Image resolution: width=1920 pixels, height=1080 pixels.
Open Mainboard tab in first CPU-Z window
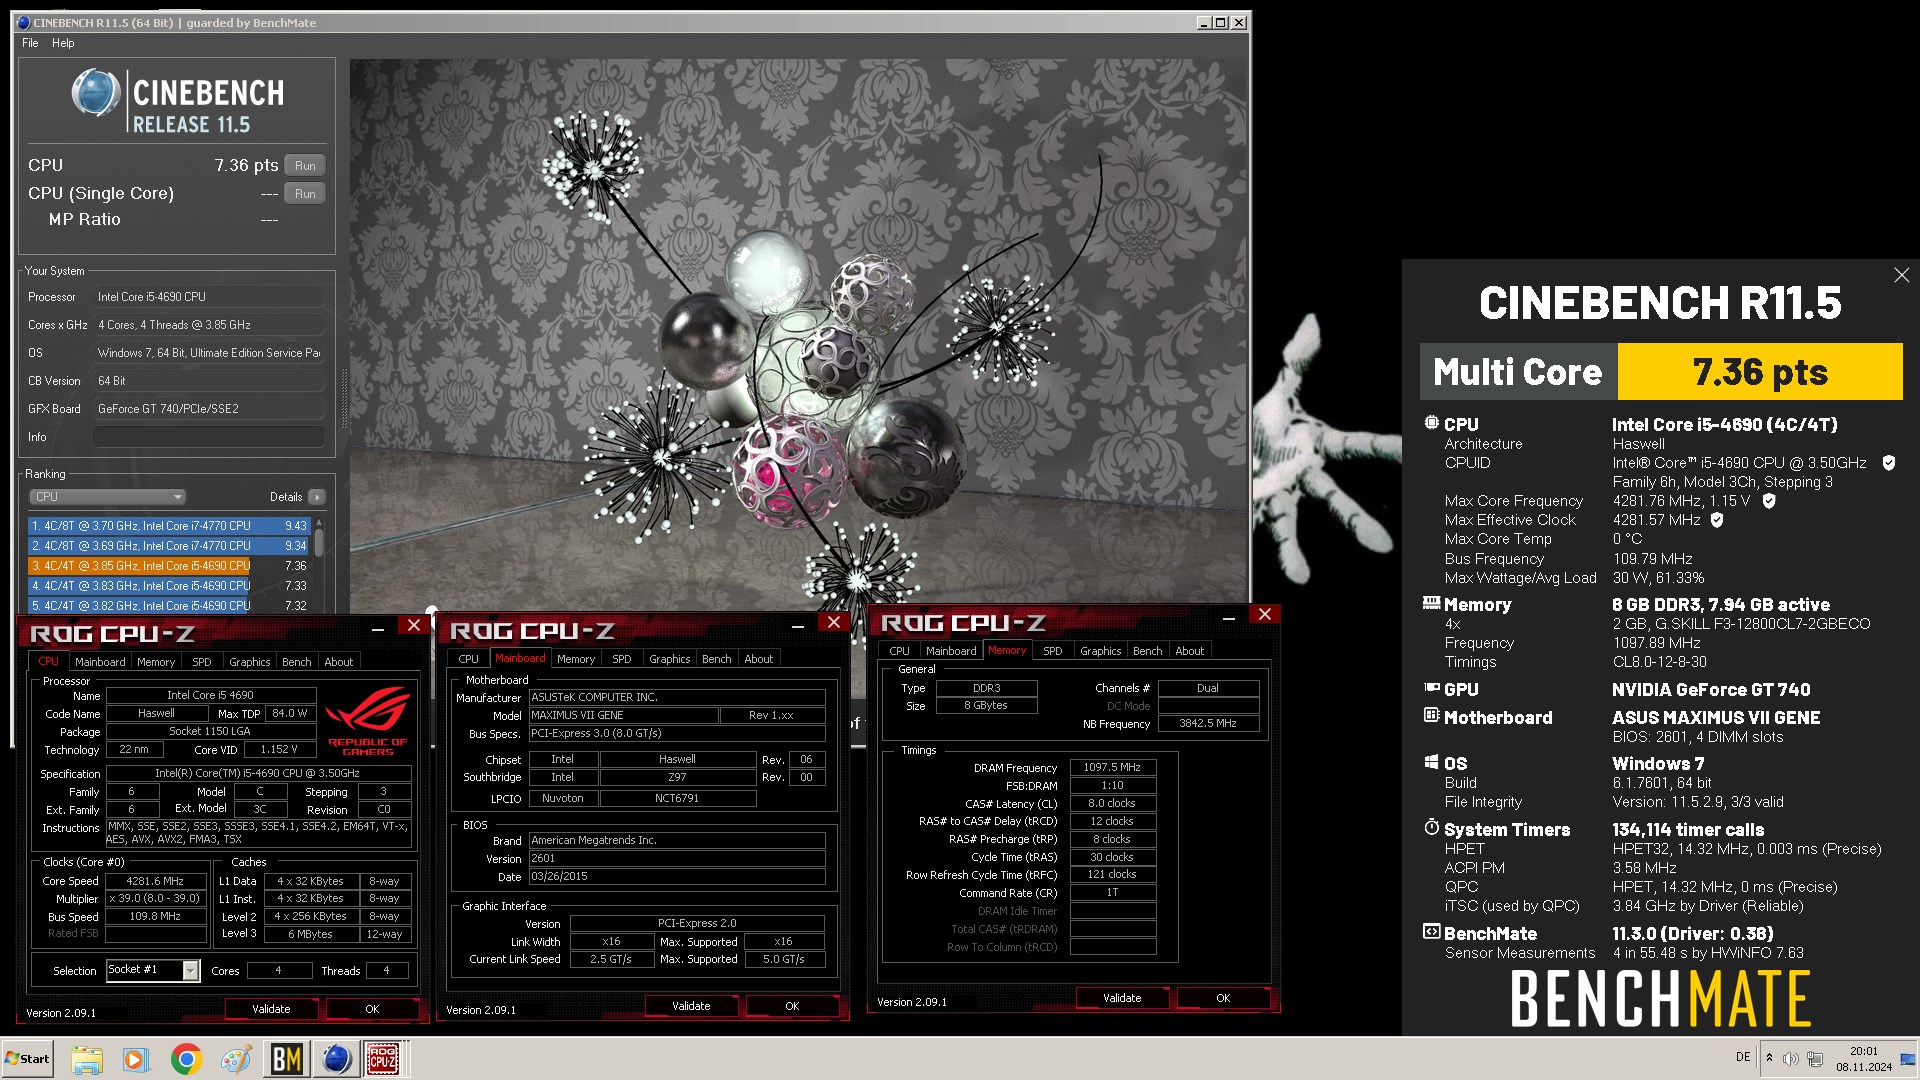click(x=100, y=662)
